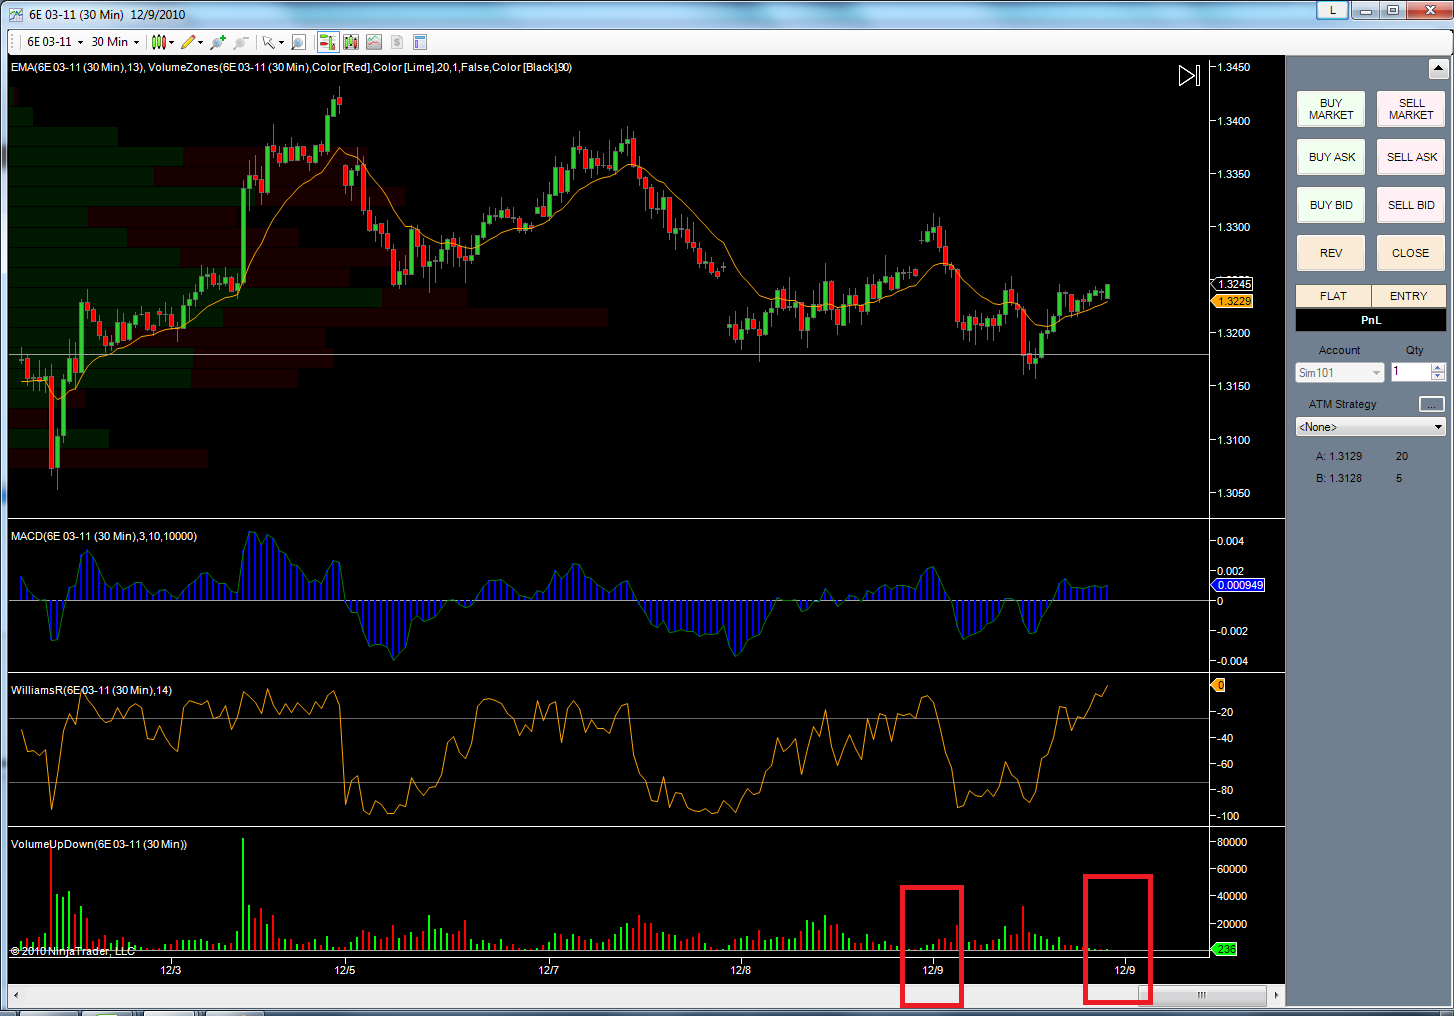This screenshot has height=1016, width=1454.
Task: Click the zoom in magnifier icon
Action: (x=217, y=42)
